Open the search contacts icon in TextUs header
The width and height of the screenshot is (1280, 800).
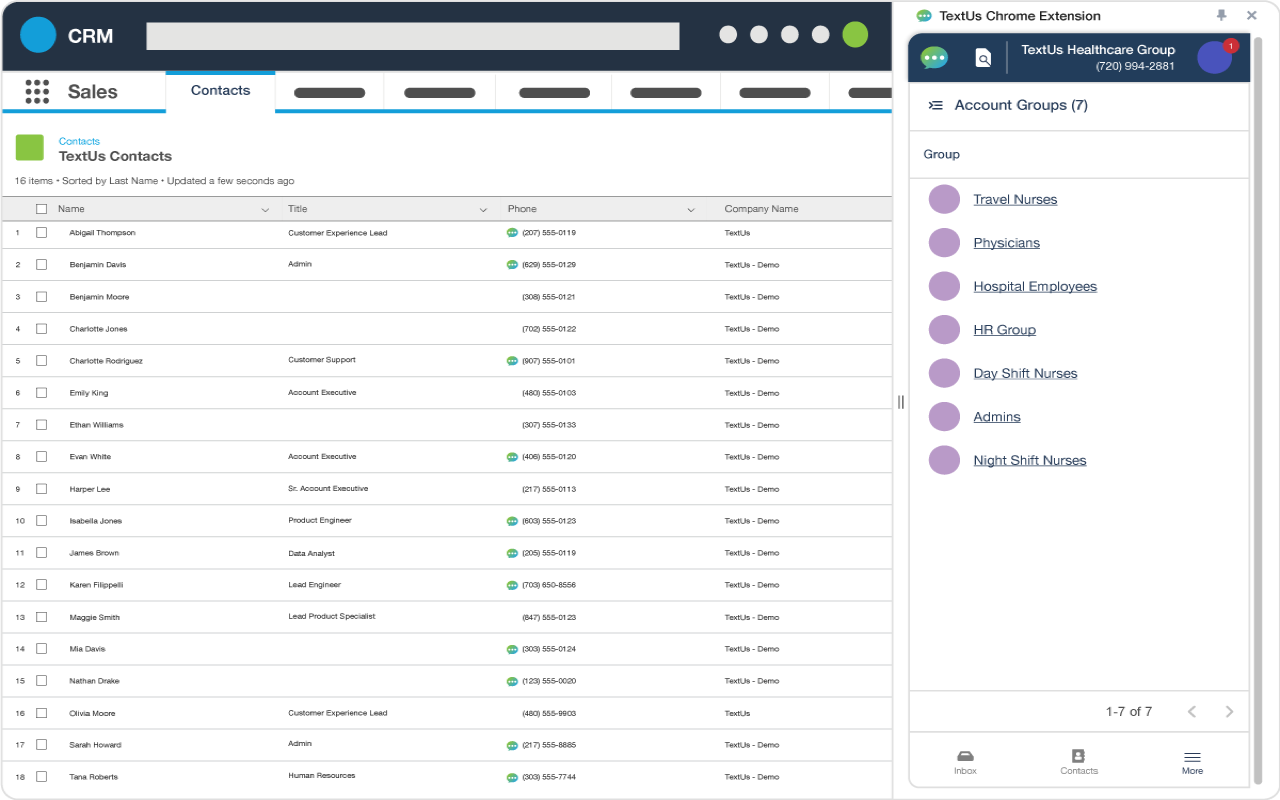tap(983, 58)
